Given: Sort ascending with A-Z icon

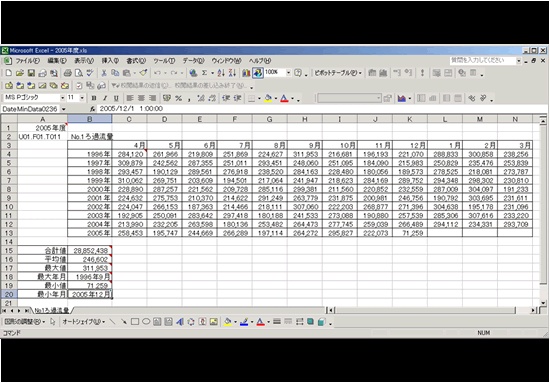Looking at the screenshot, I should click(x=221, y=73).
